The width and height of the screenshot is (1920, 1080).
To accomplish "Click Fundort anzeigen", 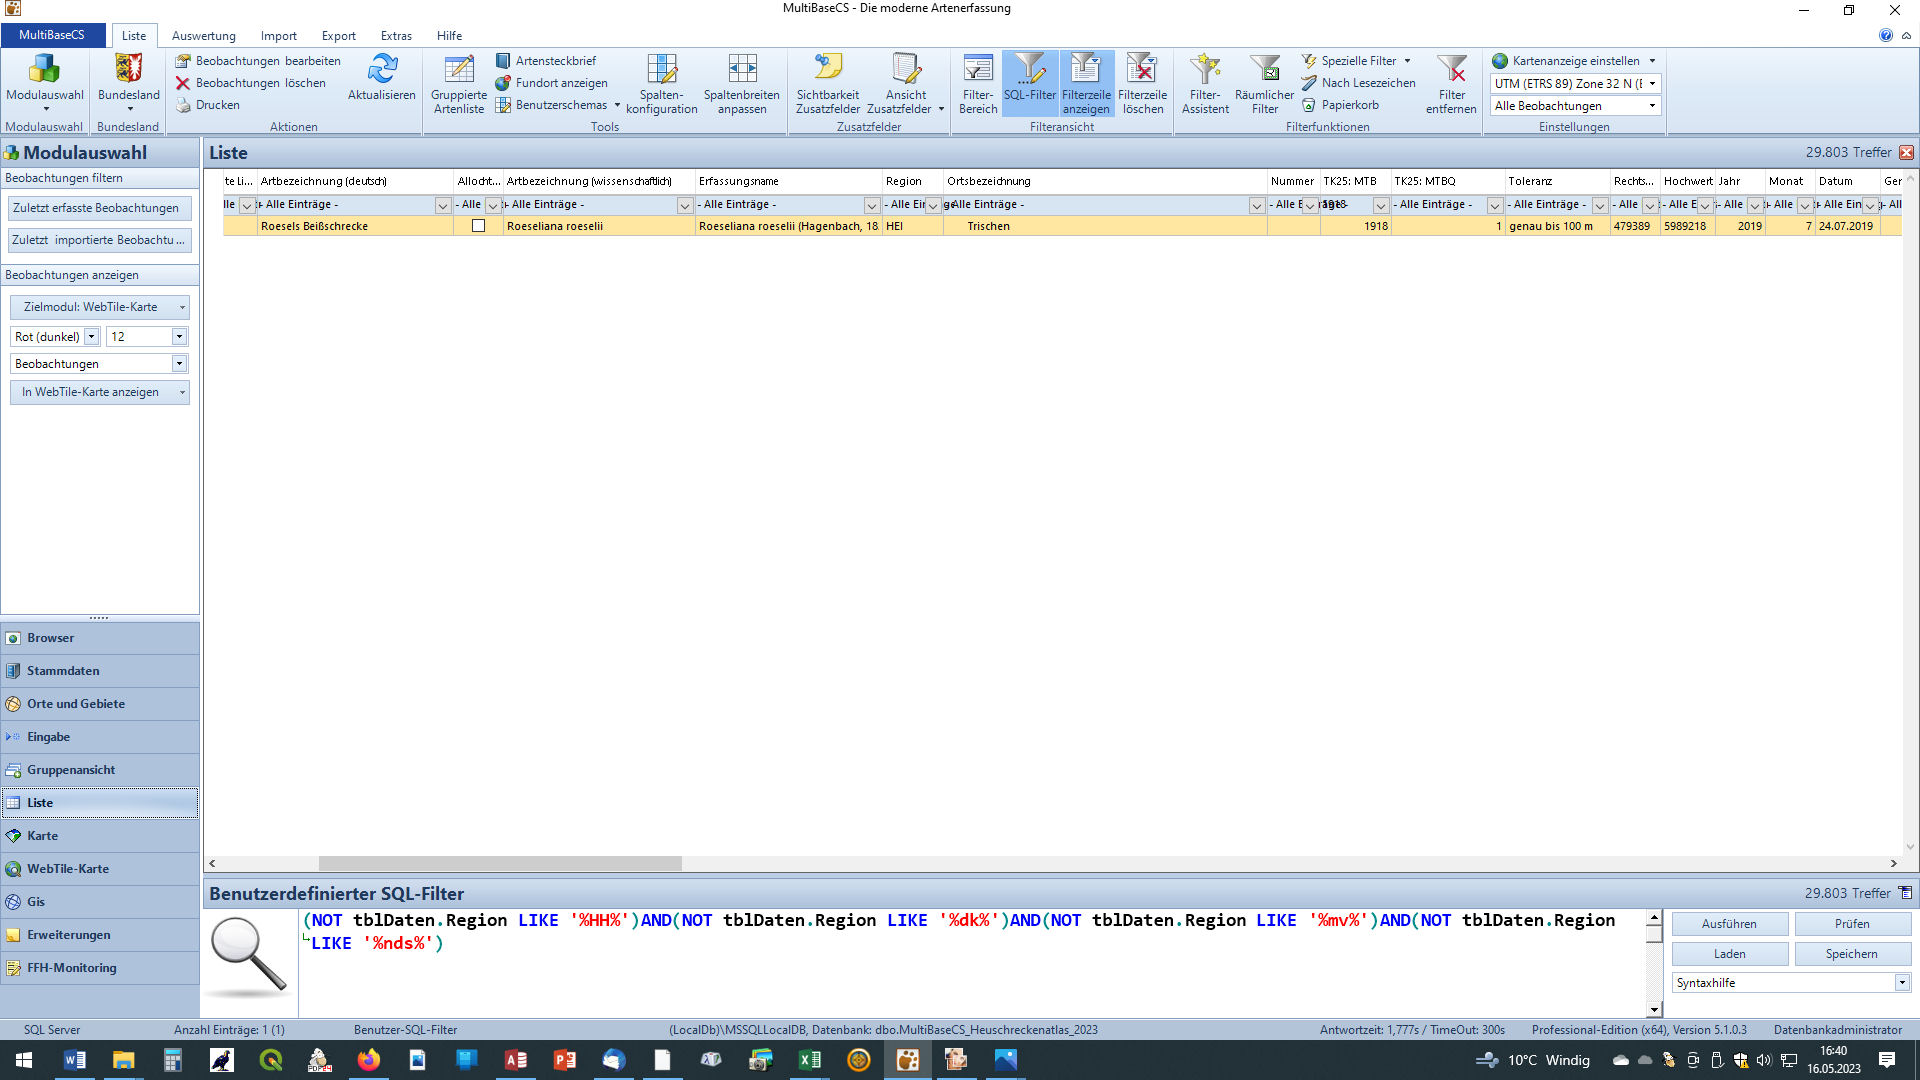I will coord(552,83).
